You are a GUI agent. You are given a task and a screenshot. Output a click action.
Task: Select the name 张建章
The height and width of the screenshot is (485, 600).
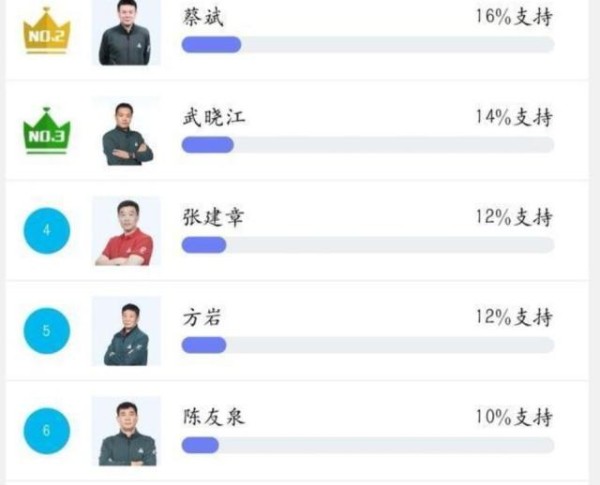click(213, 217)
